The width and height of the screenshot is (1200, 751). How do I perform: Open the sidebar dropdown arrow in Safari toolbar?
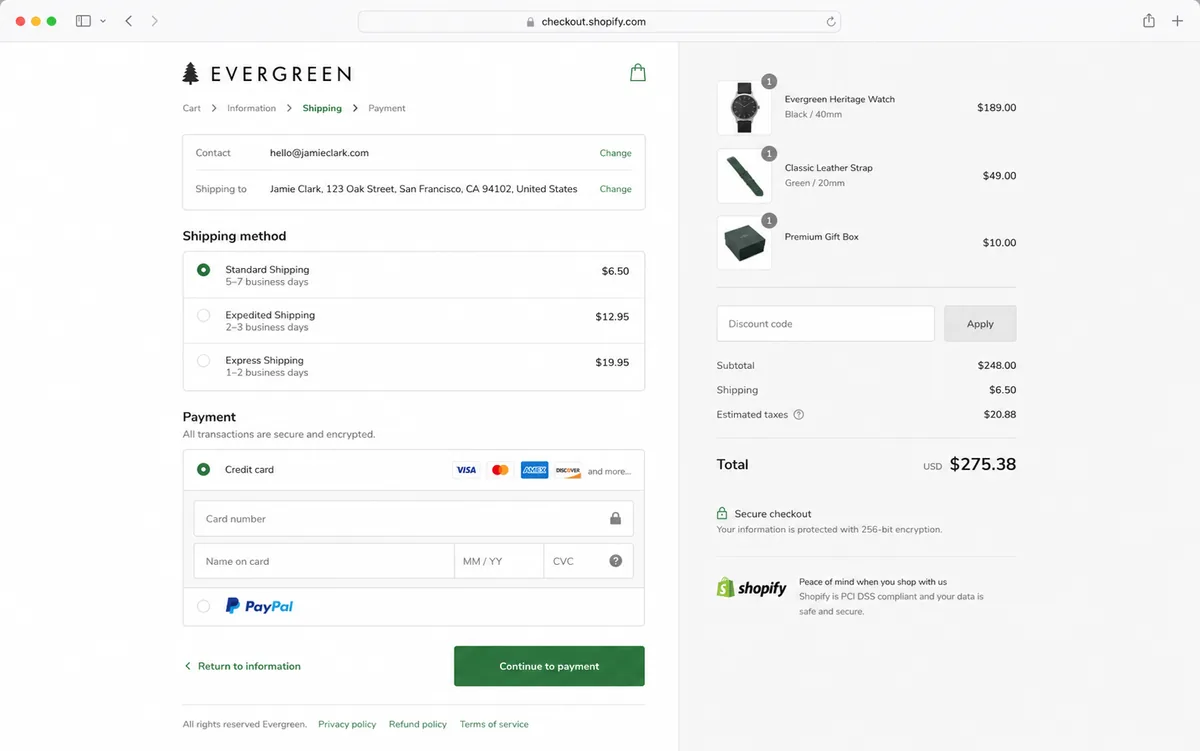click(103, 21)
